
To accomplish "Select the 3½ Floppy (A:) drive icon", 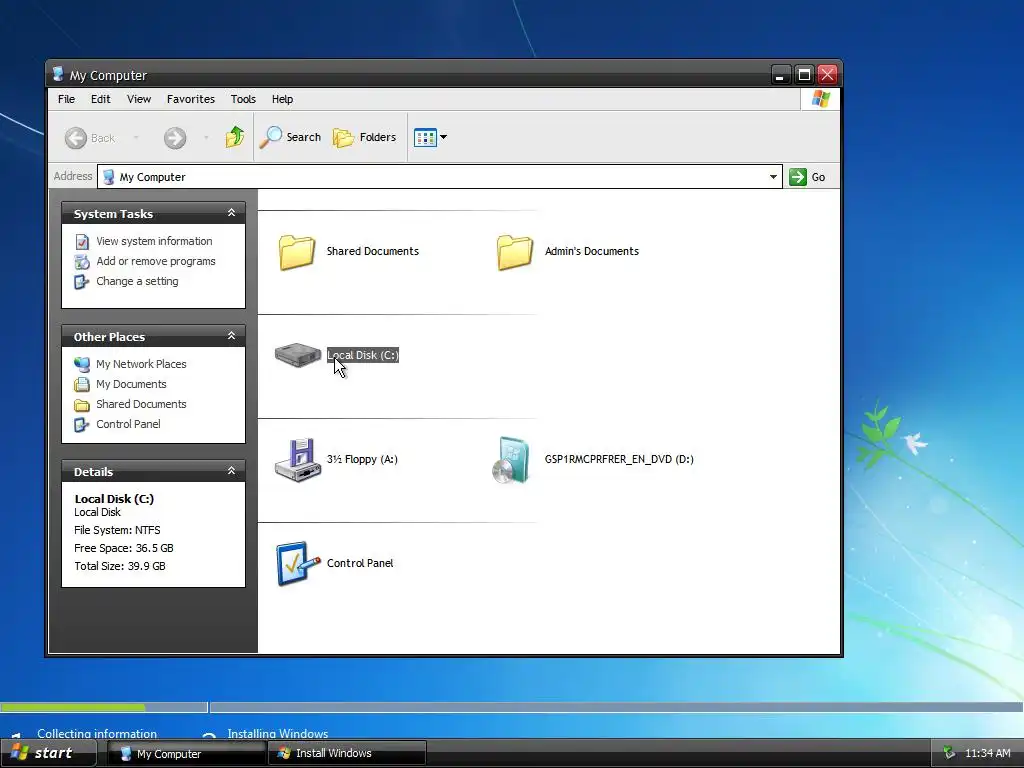I will coord(298,460).
